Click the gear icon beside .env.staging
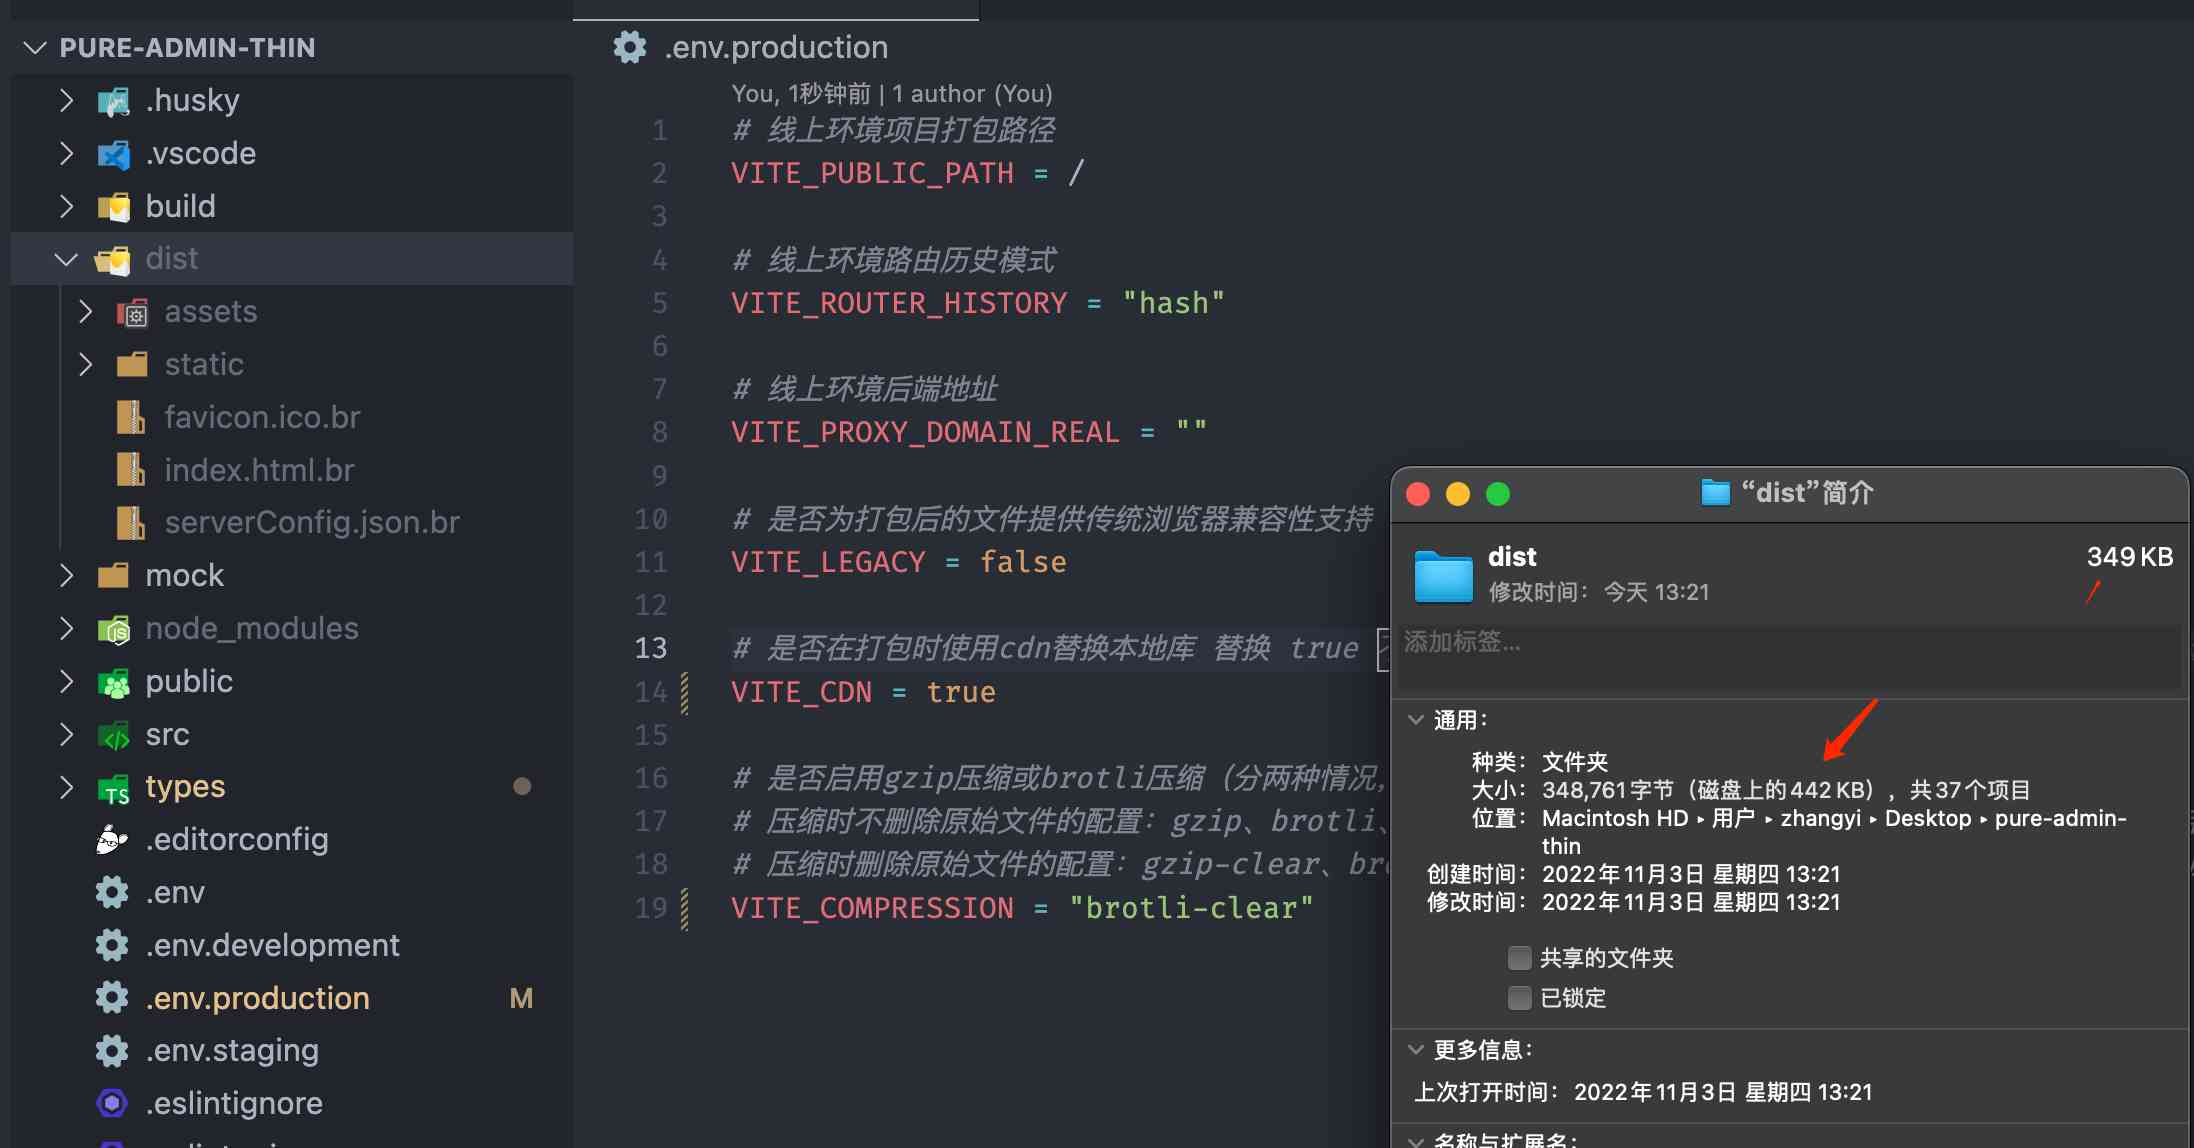The height and width of the screenshot is (1148, 2194). [112, 1051]
